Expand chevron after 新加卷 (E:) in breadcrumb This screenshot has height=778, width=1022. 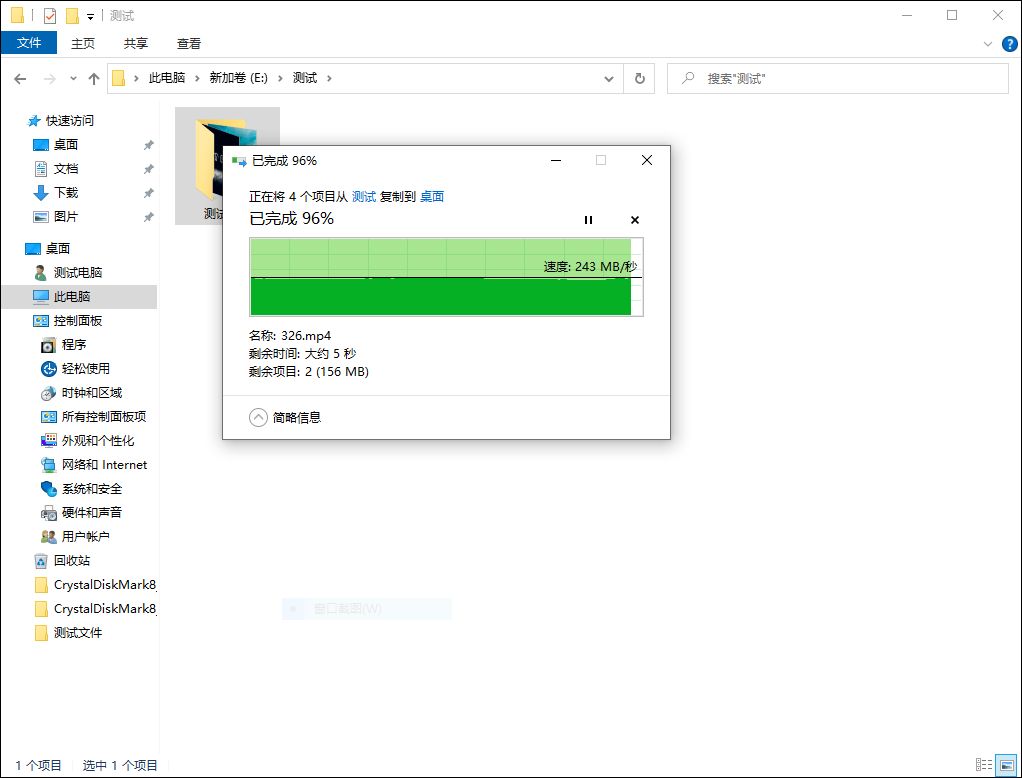pyautogui.click(x=280, y=78)
